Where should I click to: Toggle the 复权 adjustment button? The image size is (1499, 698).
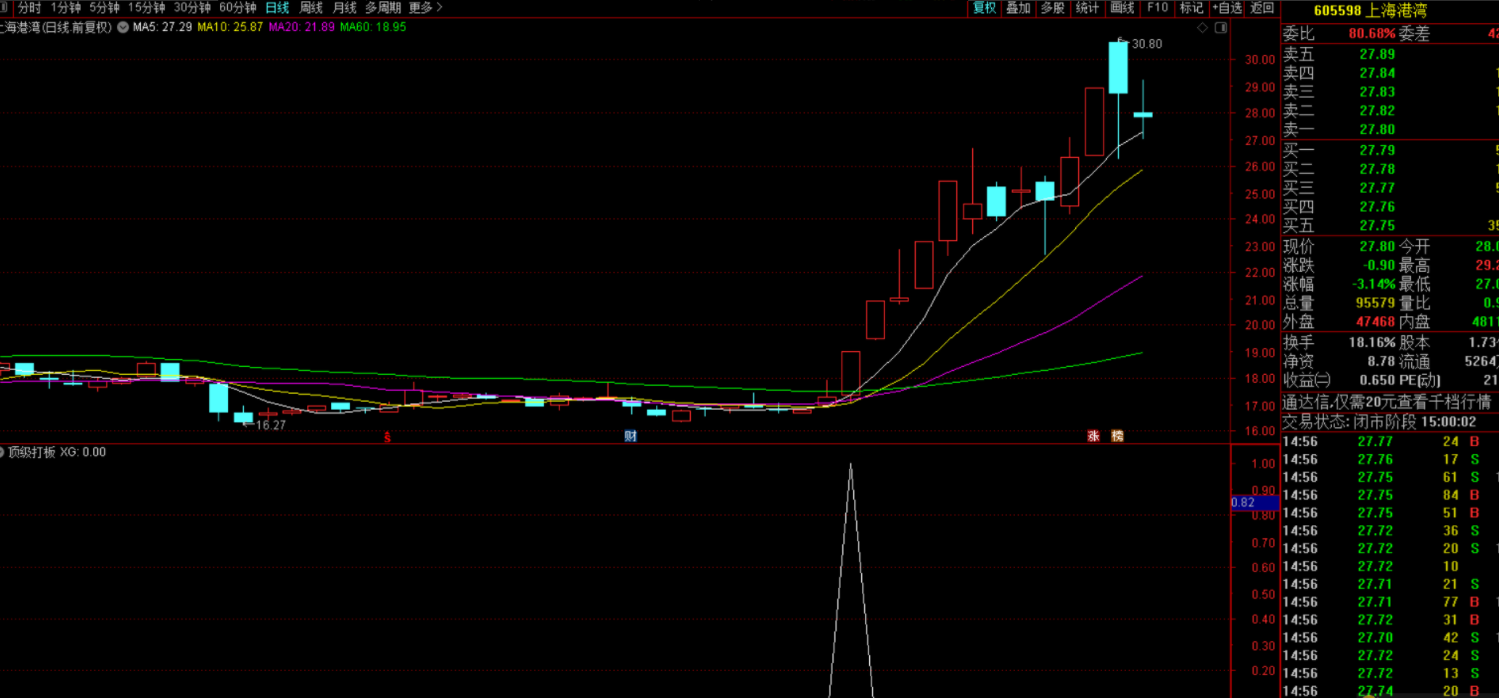coord(984,7)
